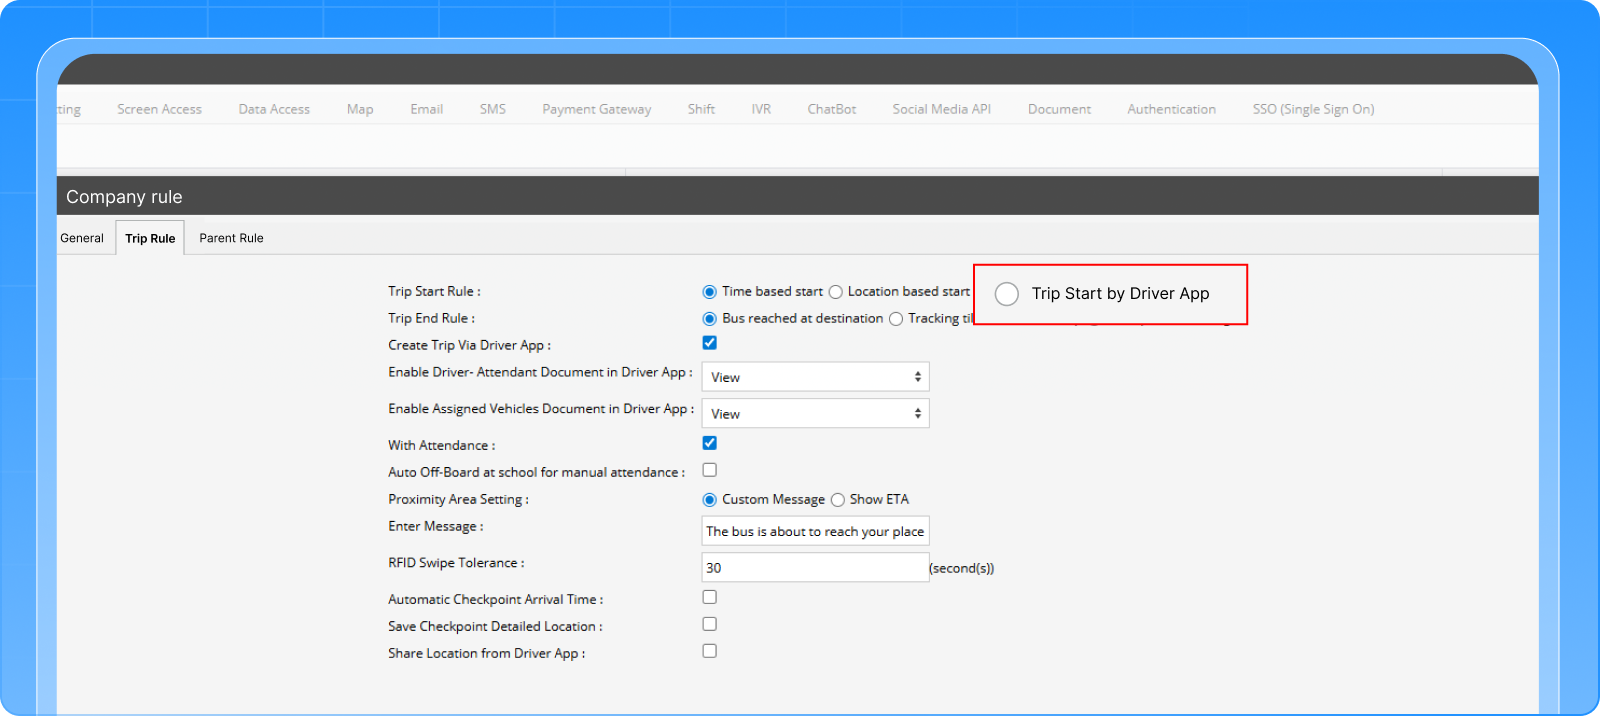Check Save Checkpoint Detailed Location
The width and height of the screenshot is (1600, 716).
[710, 624]
